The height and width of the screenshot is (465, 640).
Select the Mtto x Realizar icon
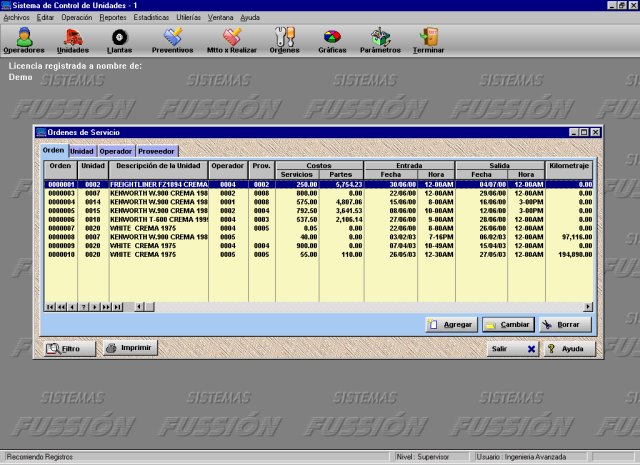point(230,39)
